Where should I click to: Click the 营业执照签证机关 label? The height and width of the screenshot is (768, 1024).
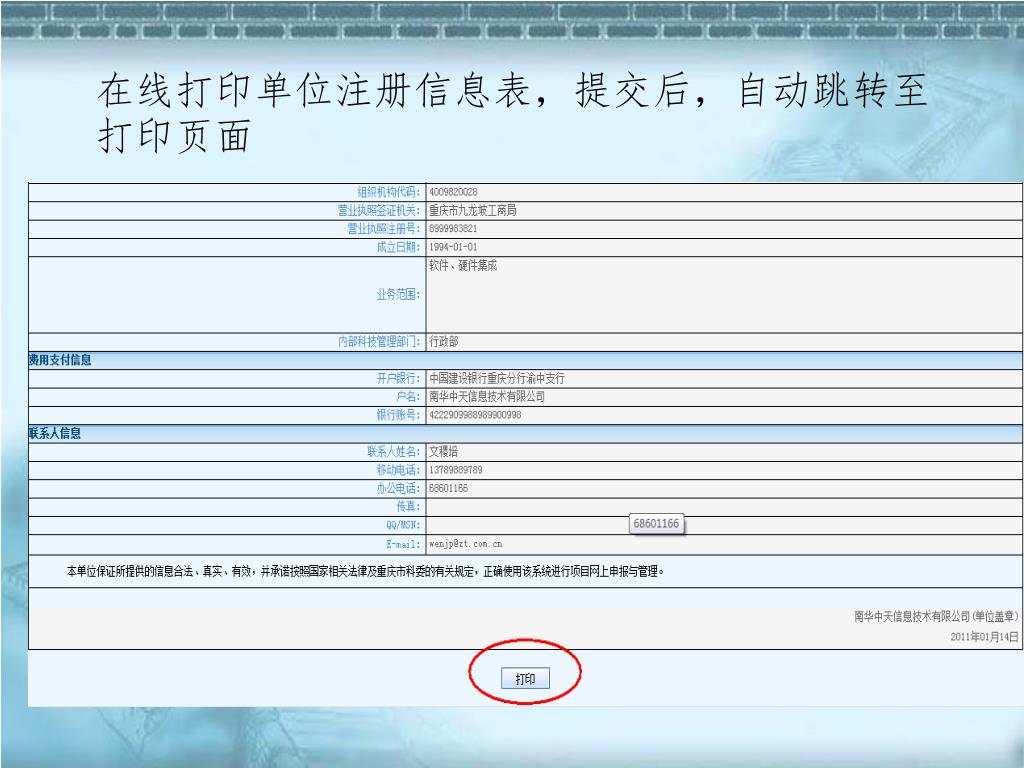tap(379, 210)
